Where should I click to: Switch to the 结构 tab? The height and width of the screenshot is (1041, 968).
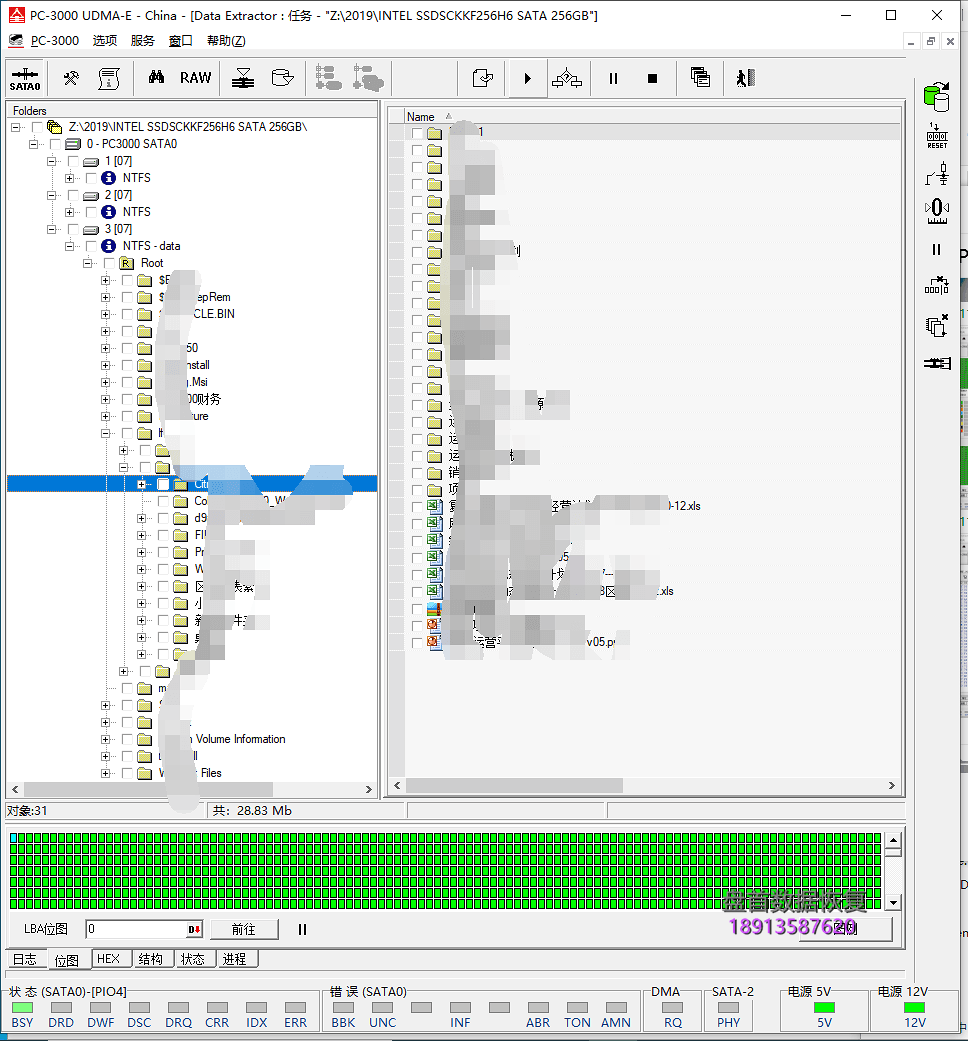[x=151, y=959]
